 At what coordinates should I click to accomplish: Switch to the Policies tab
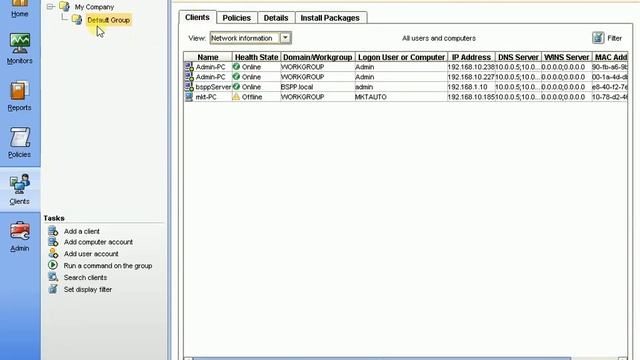237,18
